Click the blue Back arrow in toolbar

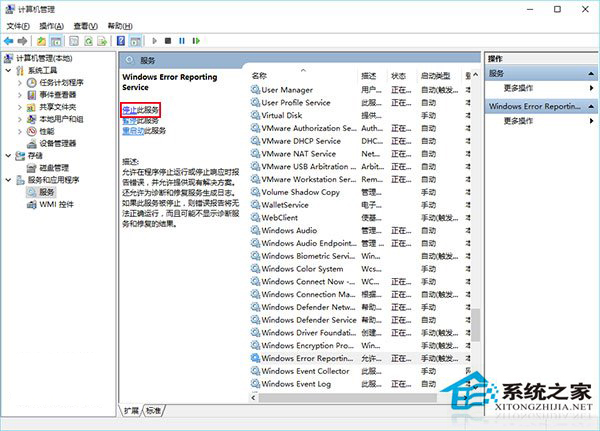coord(8,41)
